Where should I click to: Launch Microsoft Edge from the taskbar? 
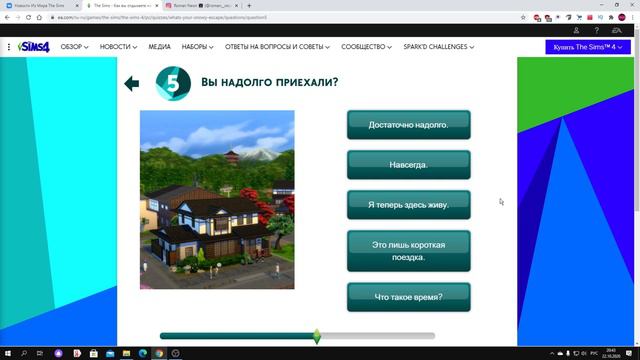(142, 353)
